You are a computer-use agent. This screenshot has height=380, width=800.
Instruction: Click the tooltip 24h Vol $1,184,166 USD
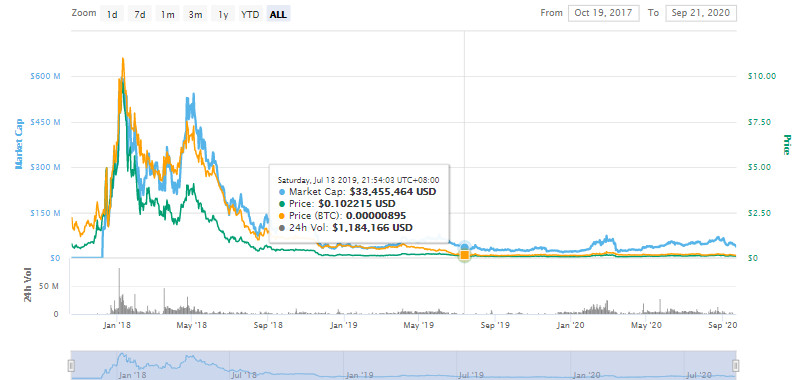pos(372,227)
